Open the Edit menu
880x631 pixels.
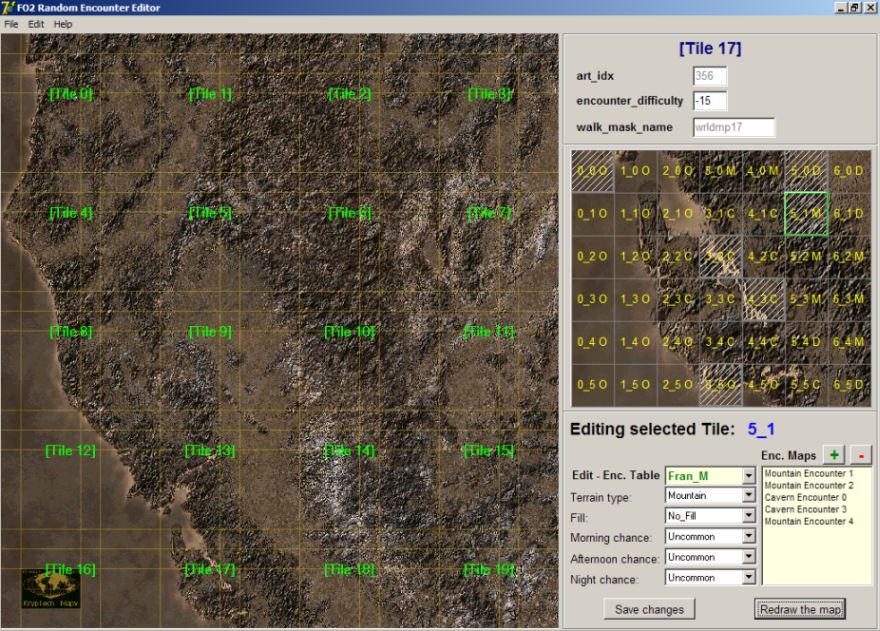pyautogui.click(x=34, y=23)
